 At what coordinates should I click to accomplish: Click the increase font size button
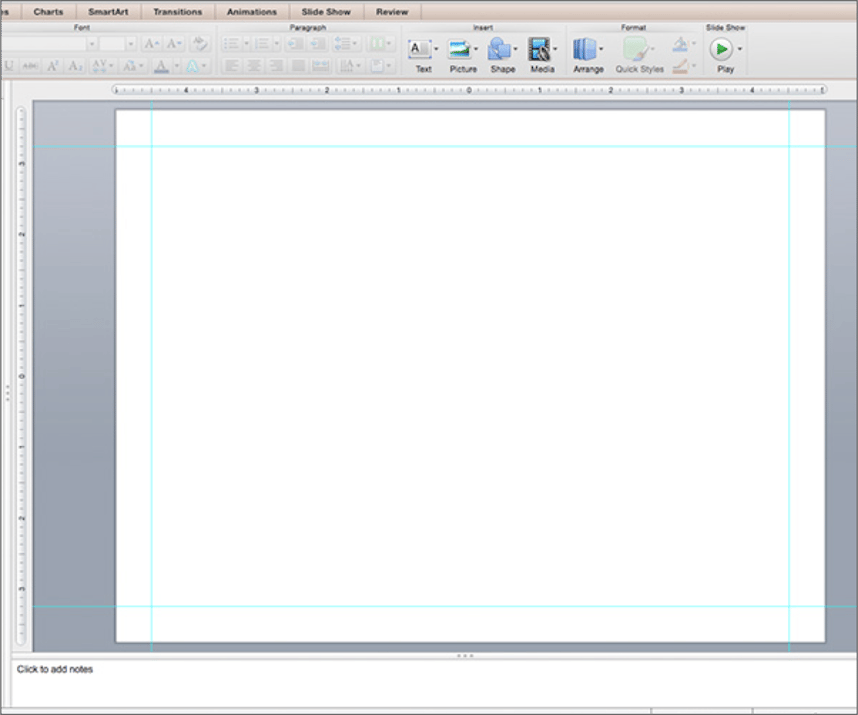pos(150,43)
